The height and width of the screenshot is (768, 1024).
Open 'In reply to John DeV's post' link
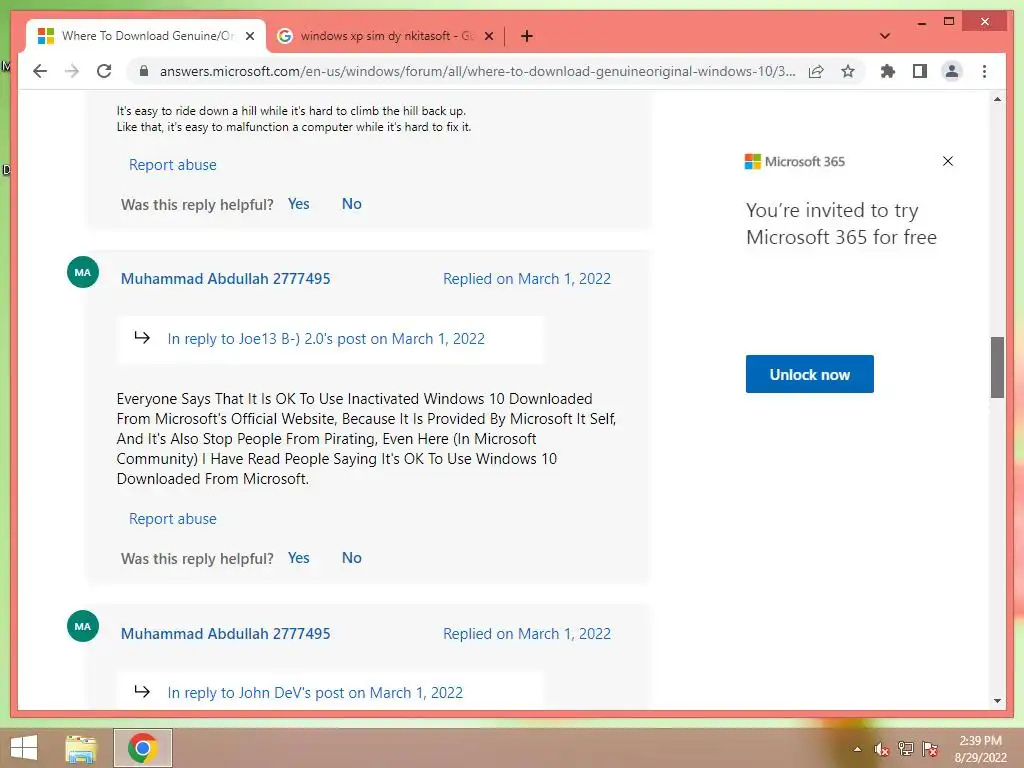(315, 693)
